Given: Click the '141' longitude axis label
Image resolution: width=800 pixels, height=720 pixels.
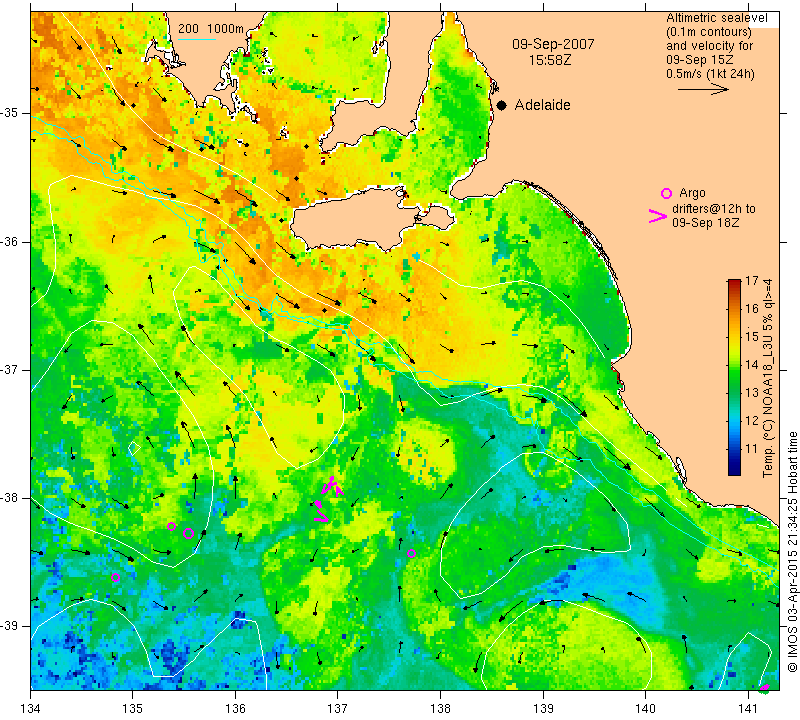Looking at the screenshot, I should point(748,709).
